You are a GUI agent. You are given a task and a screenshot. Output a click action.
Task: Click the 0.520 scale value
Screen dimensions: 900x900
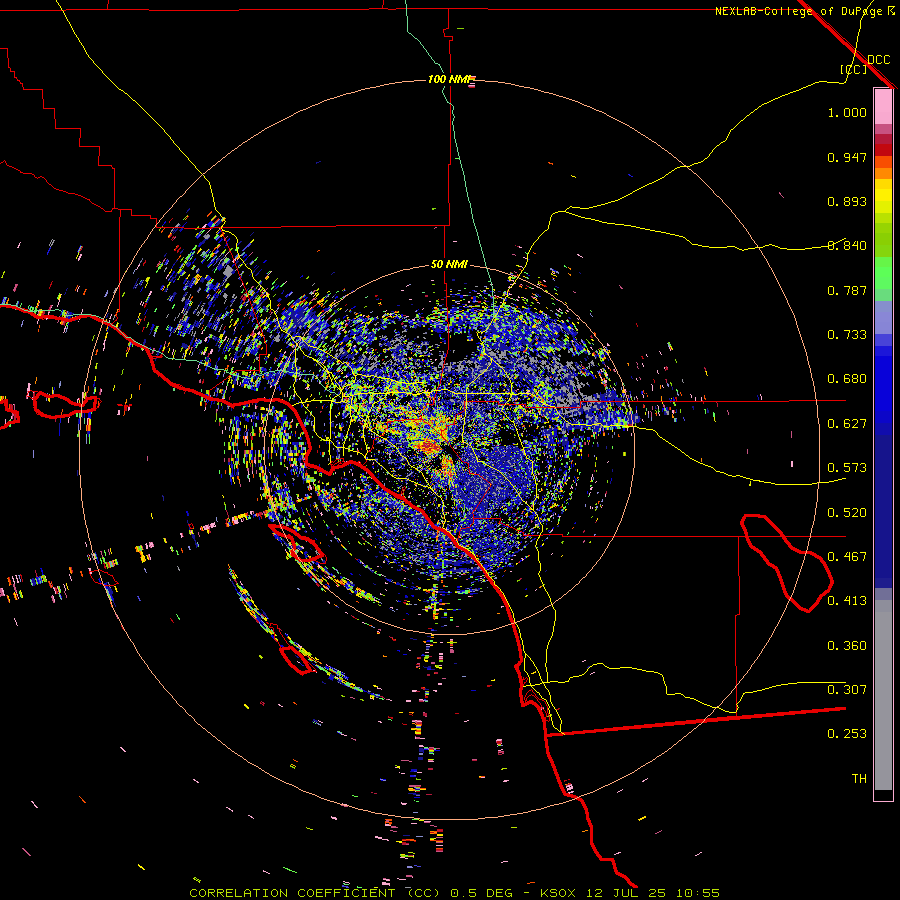coord(847,513)
